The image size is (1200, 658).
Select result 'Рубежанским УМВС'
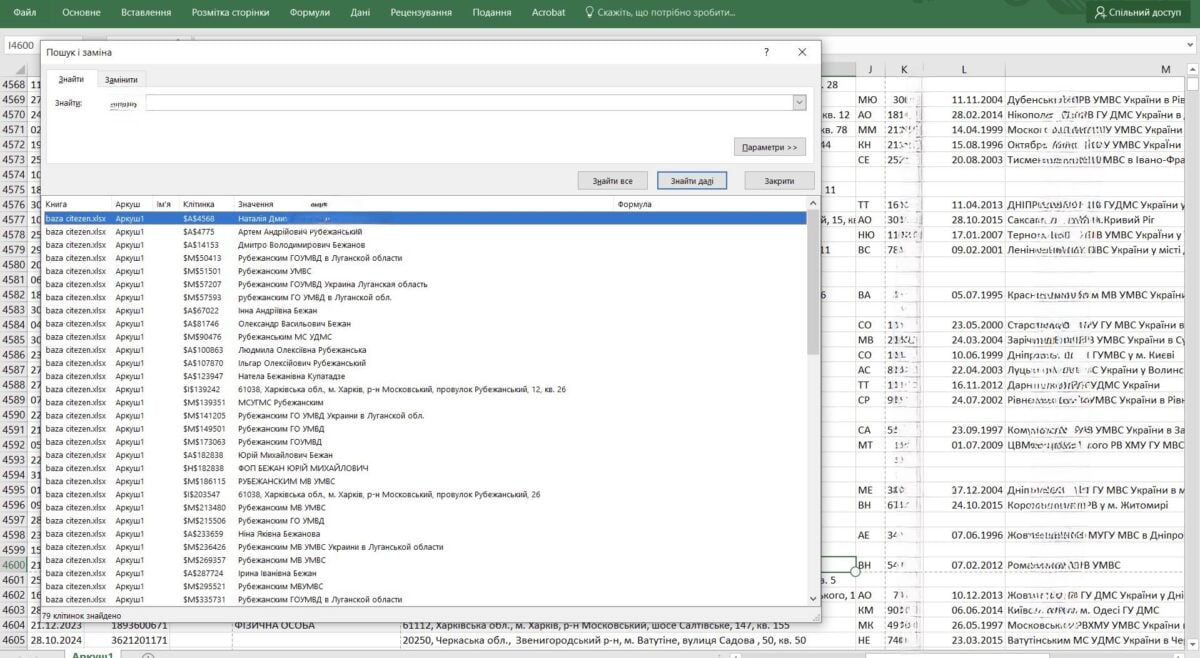(425, 270)
